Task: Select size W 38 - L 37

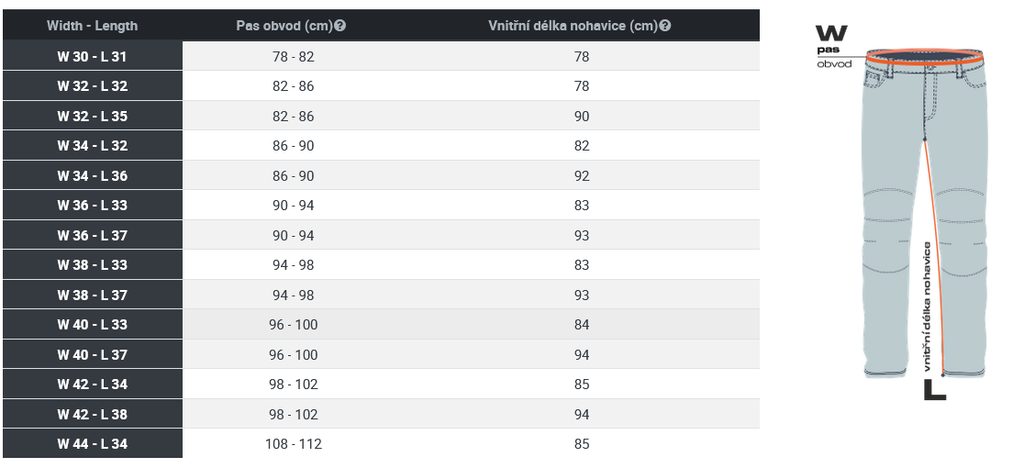Action: [x=92, y=295]
